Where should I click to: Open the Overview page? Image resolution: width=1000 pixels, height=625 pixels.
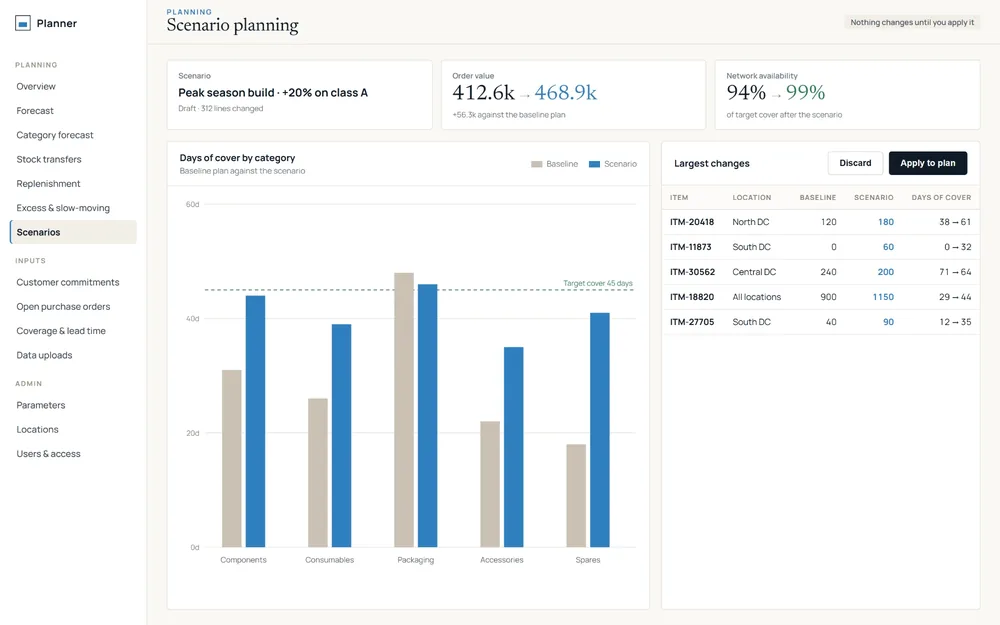click(36, 87)
